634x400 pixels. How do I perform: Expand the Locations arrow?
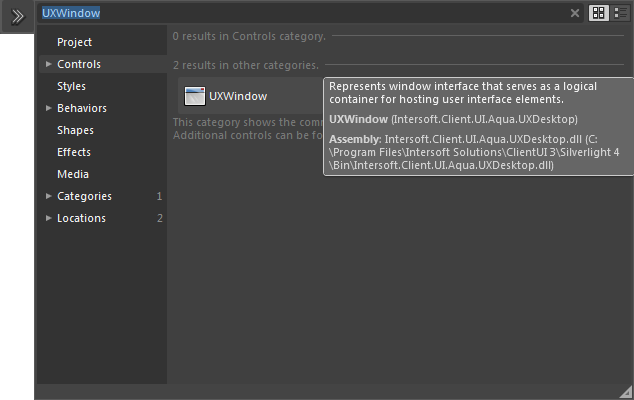click(49, 218)
